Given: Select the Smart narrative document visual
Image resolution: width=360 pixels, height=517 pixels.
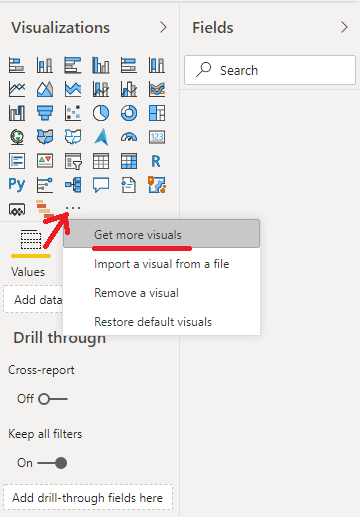Looking at the screenshot, I should tap(129, 185).
